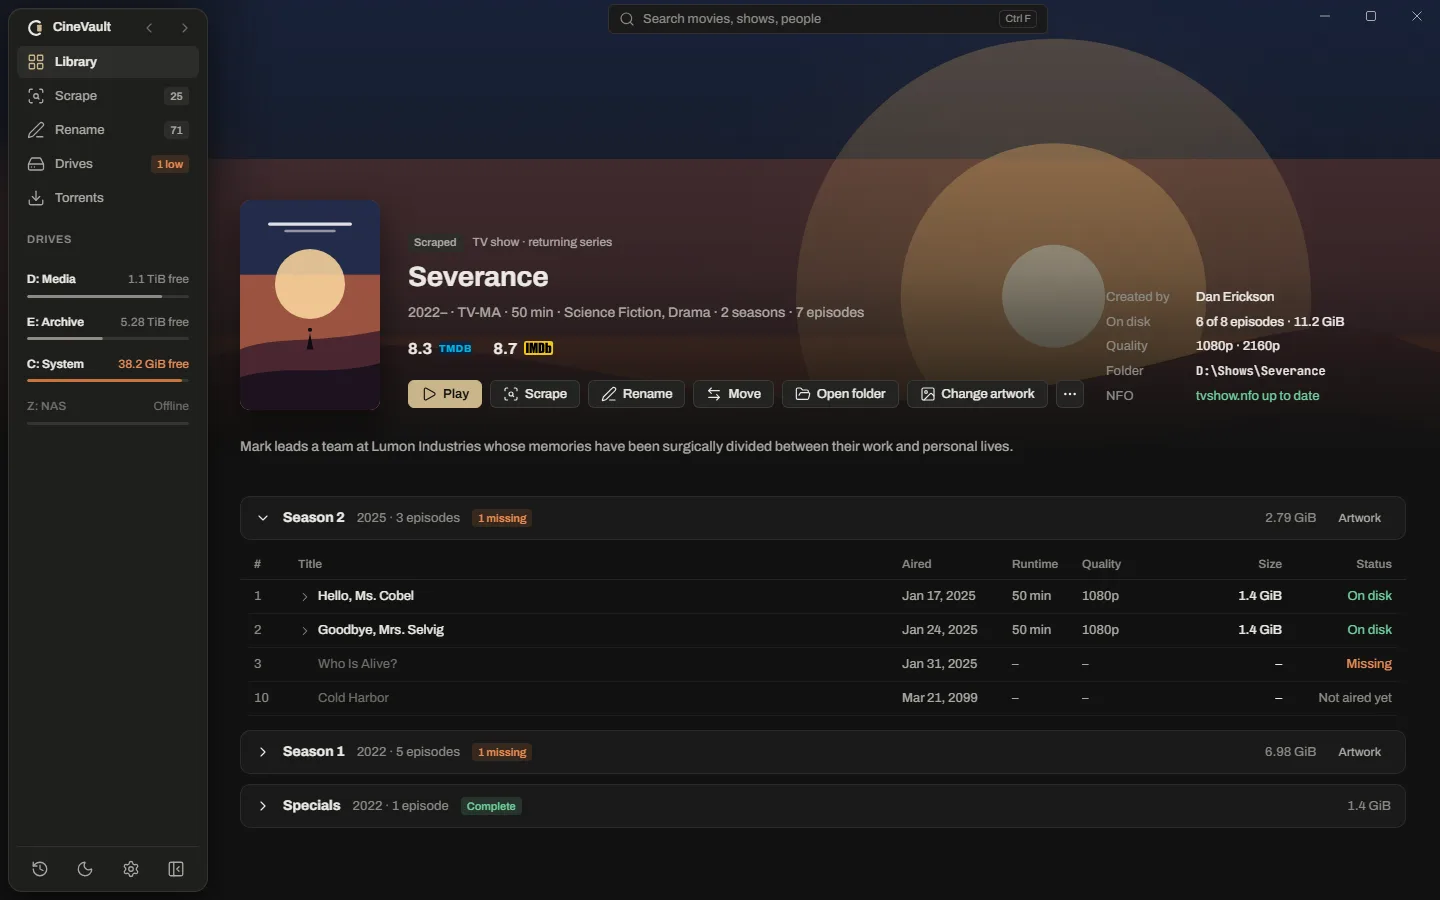Click the Scraped status tag
1440x900 pixels.
tap(435, 242)
